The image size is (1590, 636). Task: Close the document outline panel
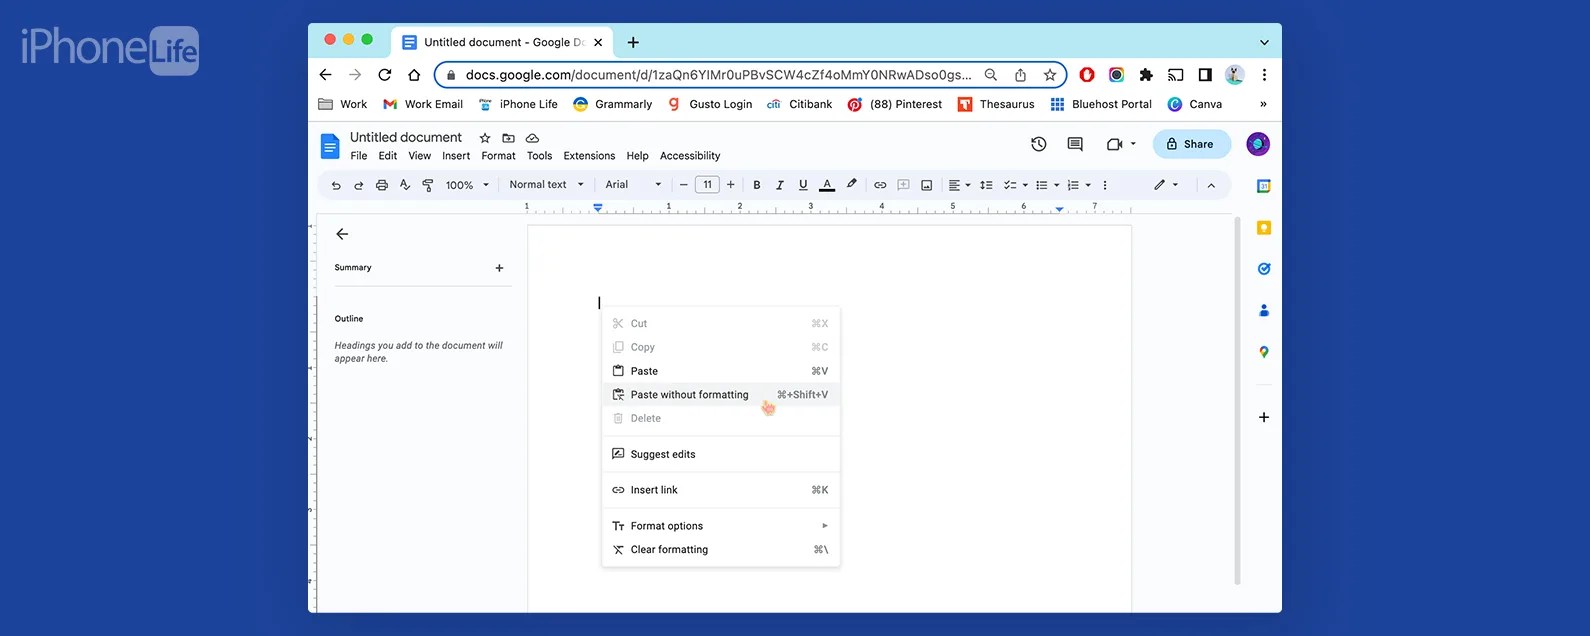[x=342, y=234]
